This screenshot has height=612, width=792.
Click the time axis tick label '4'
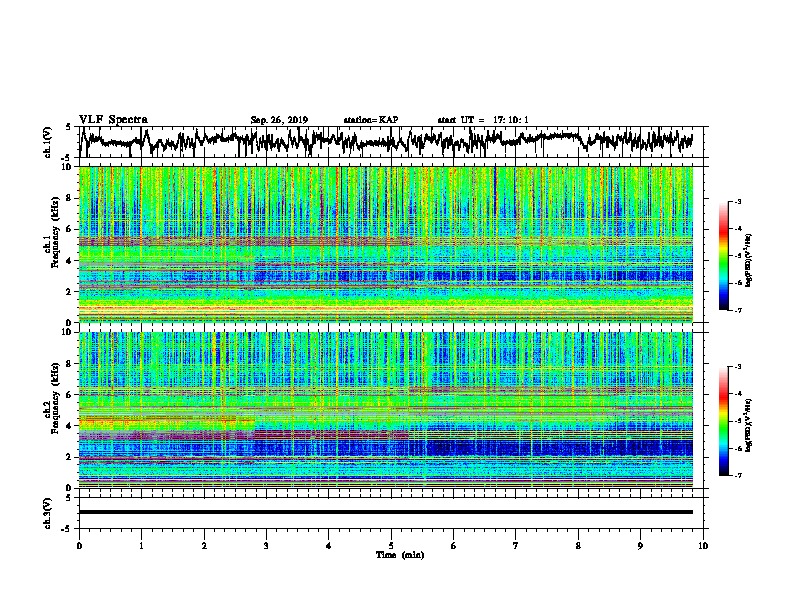pyautogui.click(x=329, y=546)
